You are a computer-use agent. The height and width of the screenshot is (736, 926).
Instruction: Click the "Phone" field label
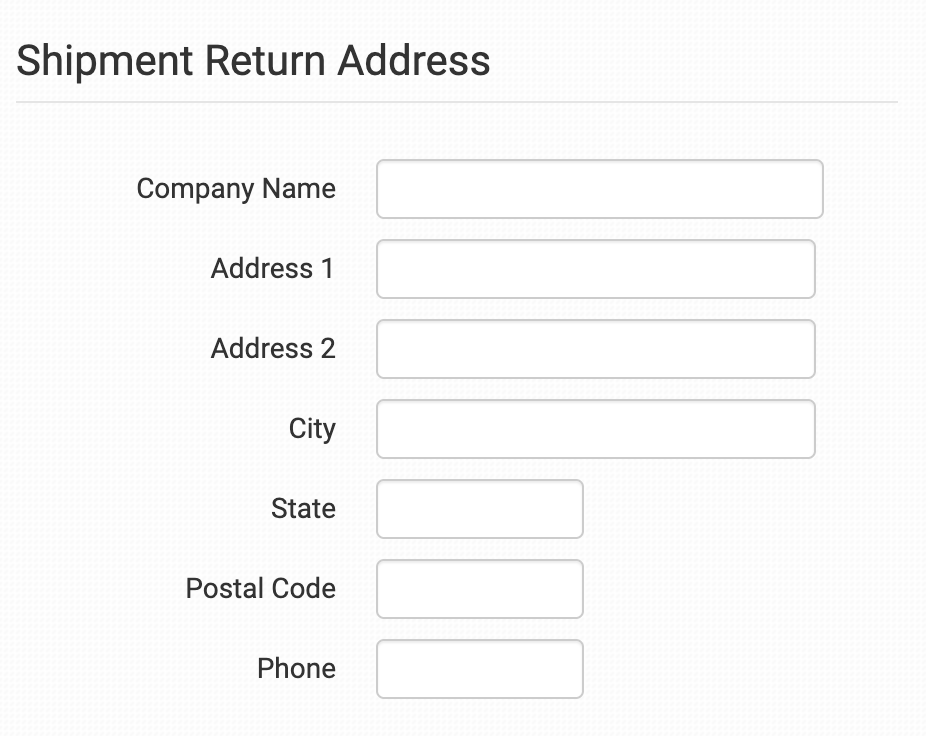click(296, 669)
